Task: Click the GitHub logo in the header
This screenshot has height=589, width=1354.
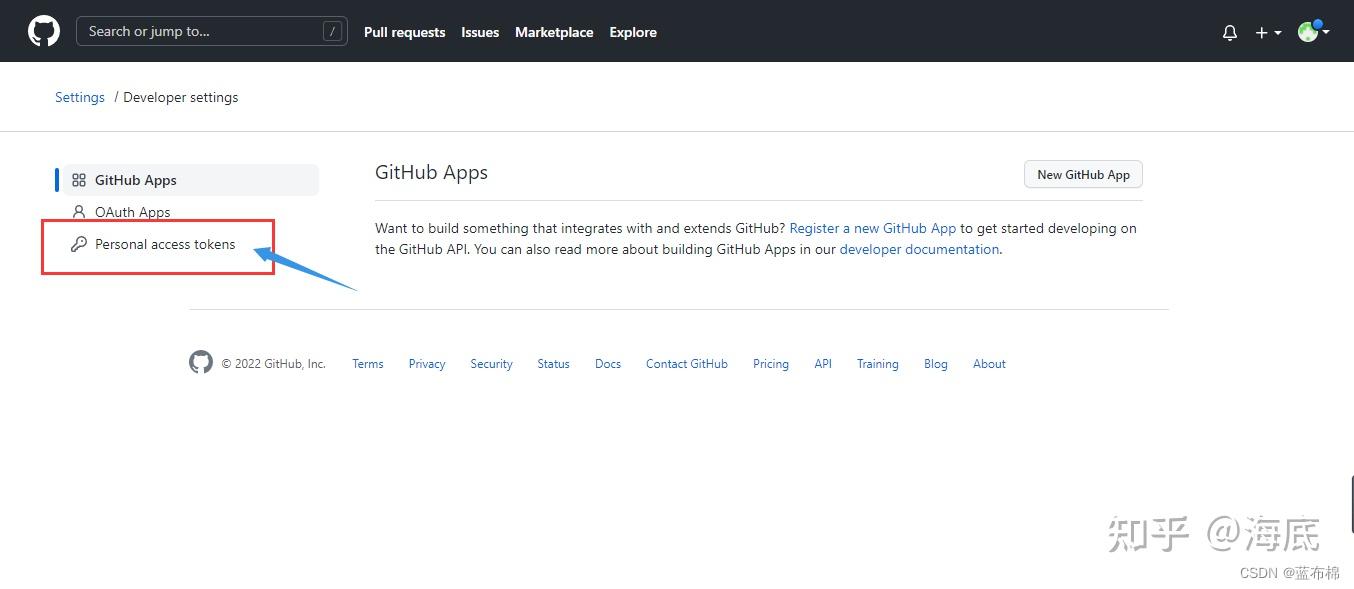Action: click(x=44, y=31)
